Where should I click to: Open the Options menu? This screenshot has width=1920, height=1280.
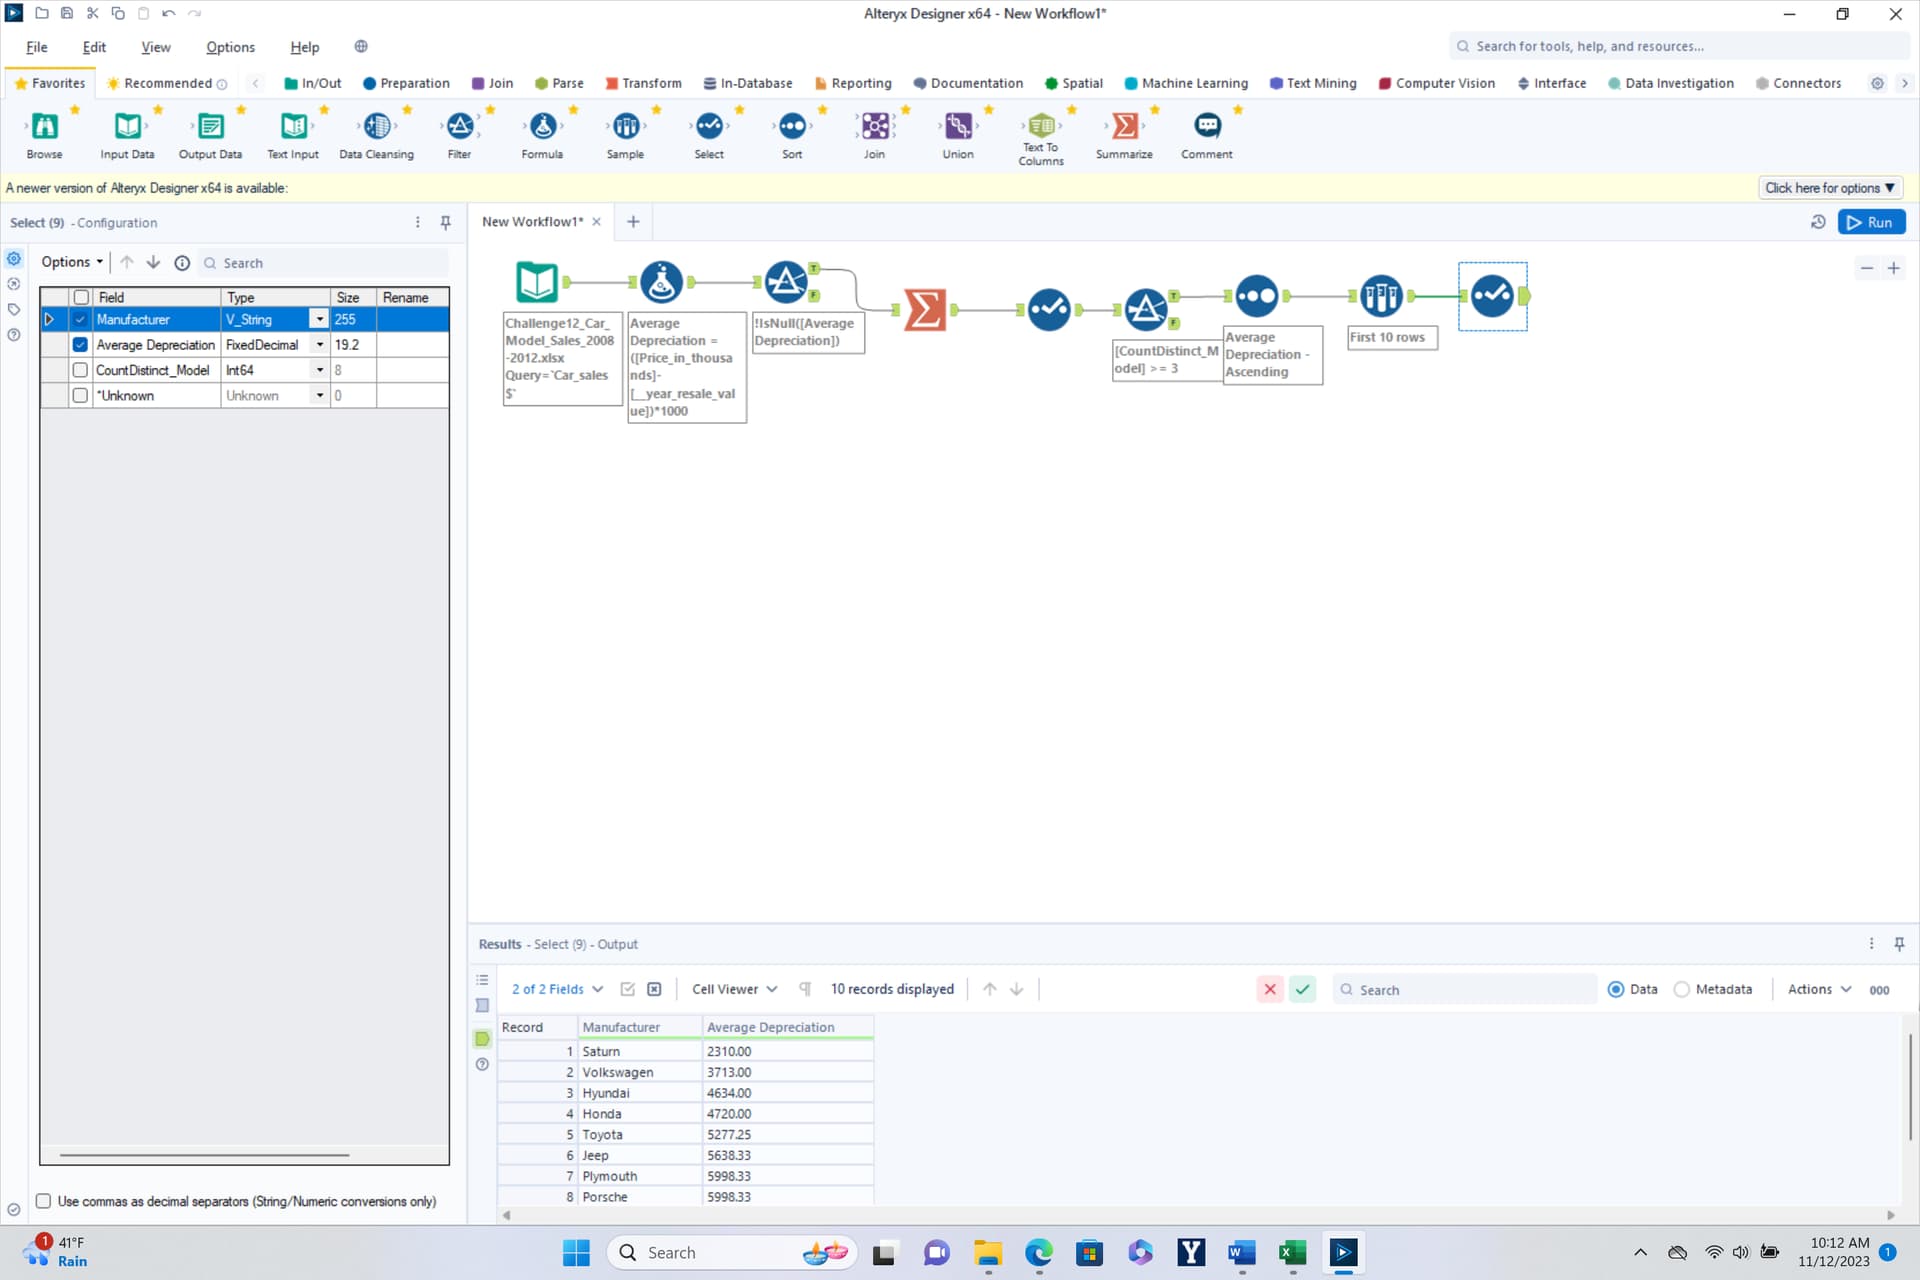click(230, 47)
